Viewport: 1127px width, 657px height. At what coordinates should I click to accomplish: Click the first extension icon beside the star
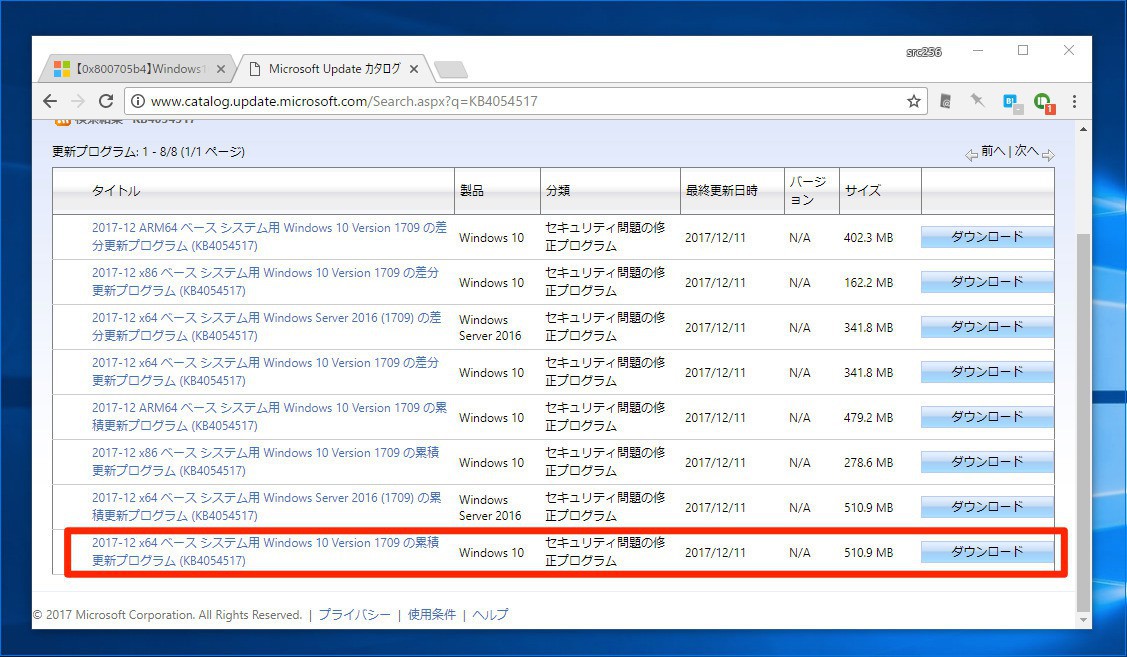pos(946,101)
